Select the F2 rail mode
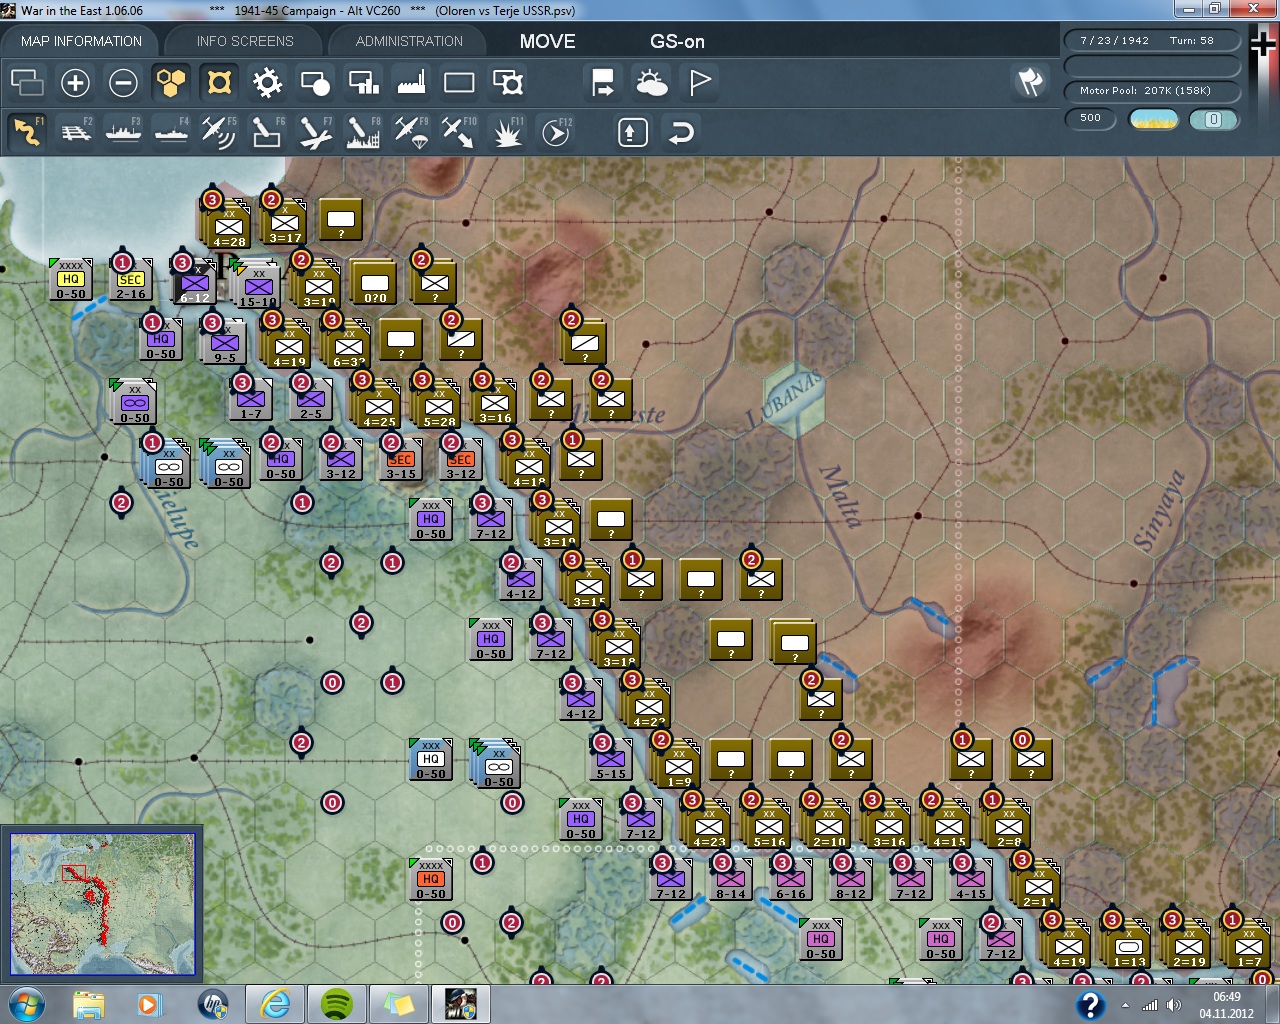The width and height of the screenshot is (1280, 1024). click(x=76, y=132)
